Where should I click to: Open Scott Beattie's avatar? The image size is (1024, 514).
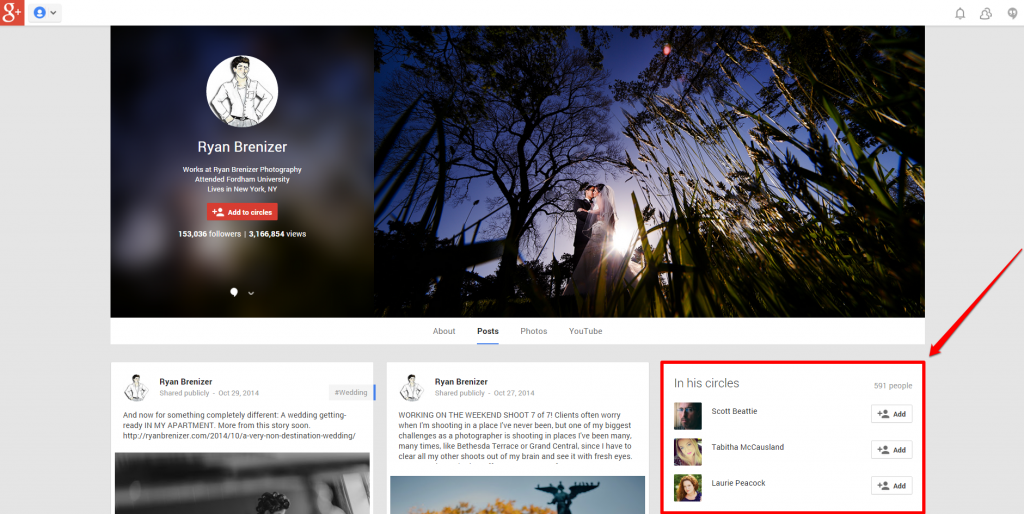point(688,416)
